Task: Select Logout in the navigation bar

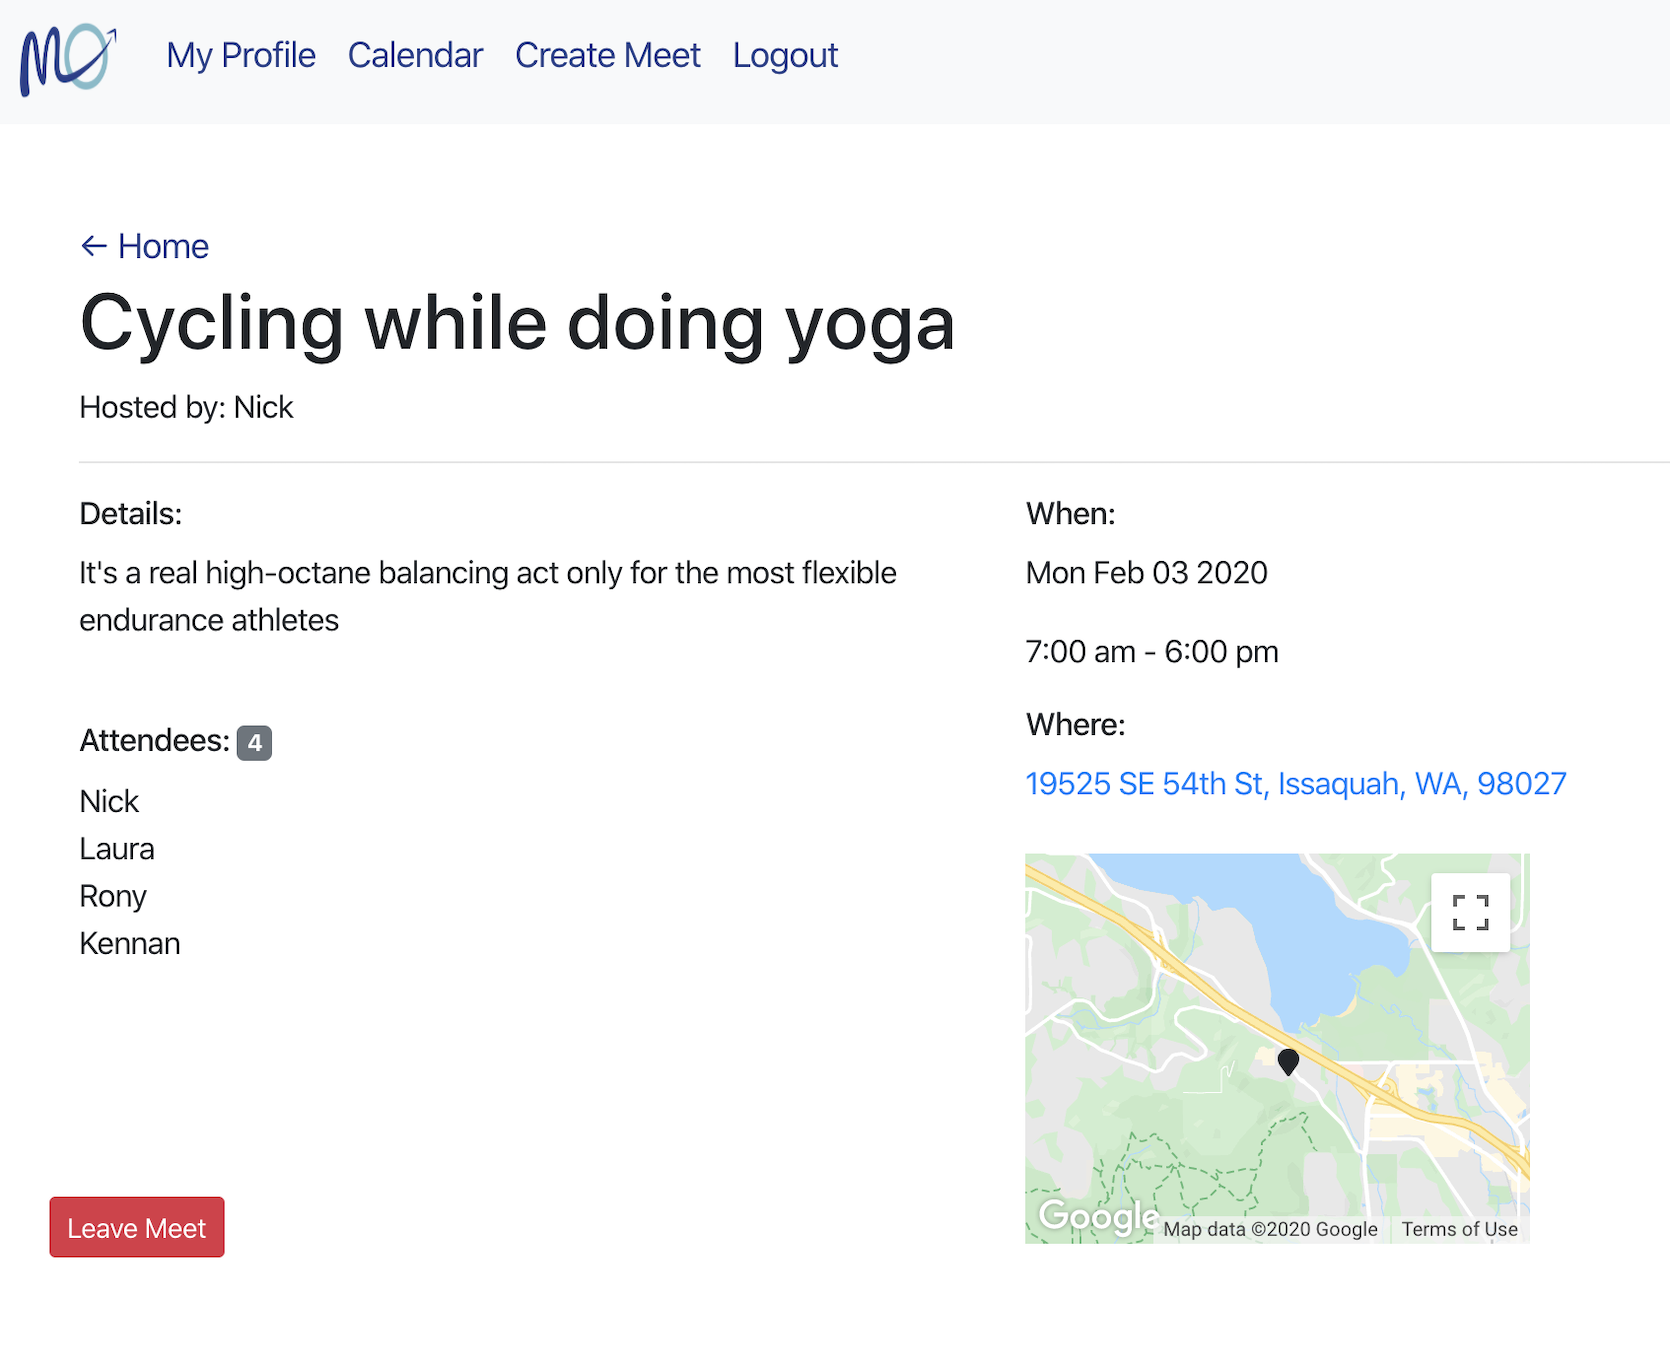Action: [785, 55]
